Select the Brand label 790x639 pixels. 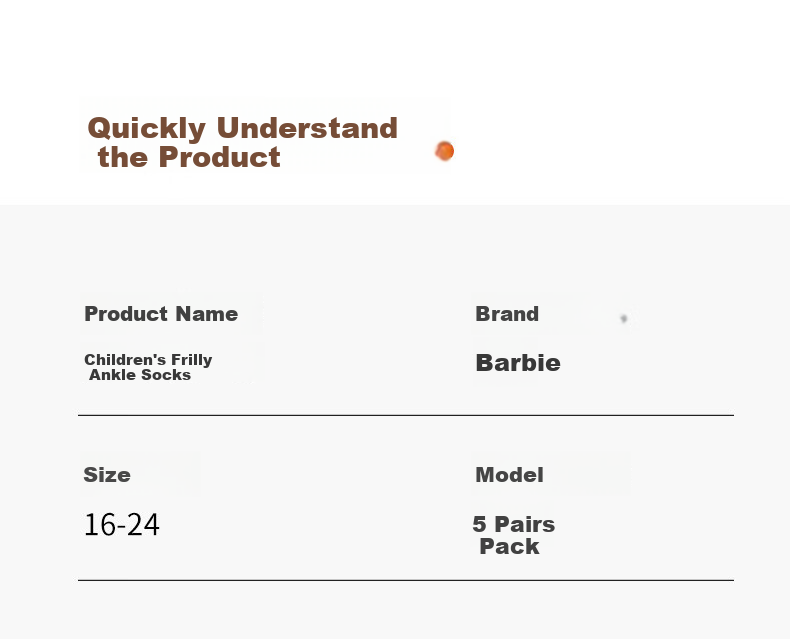click(507, 314)
